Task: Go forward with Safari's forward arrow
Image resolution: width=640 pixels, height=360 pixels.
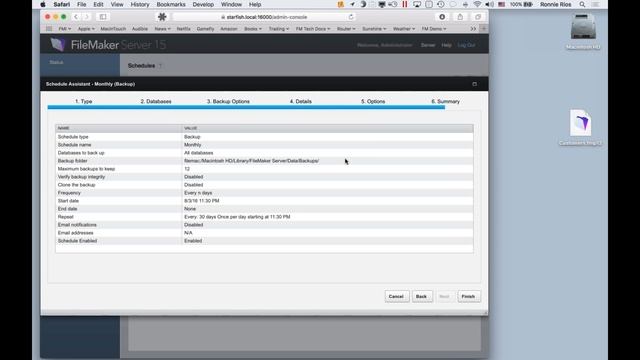Action: (86, 17)
